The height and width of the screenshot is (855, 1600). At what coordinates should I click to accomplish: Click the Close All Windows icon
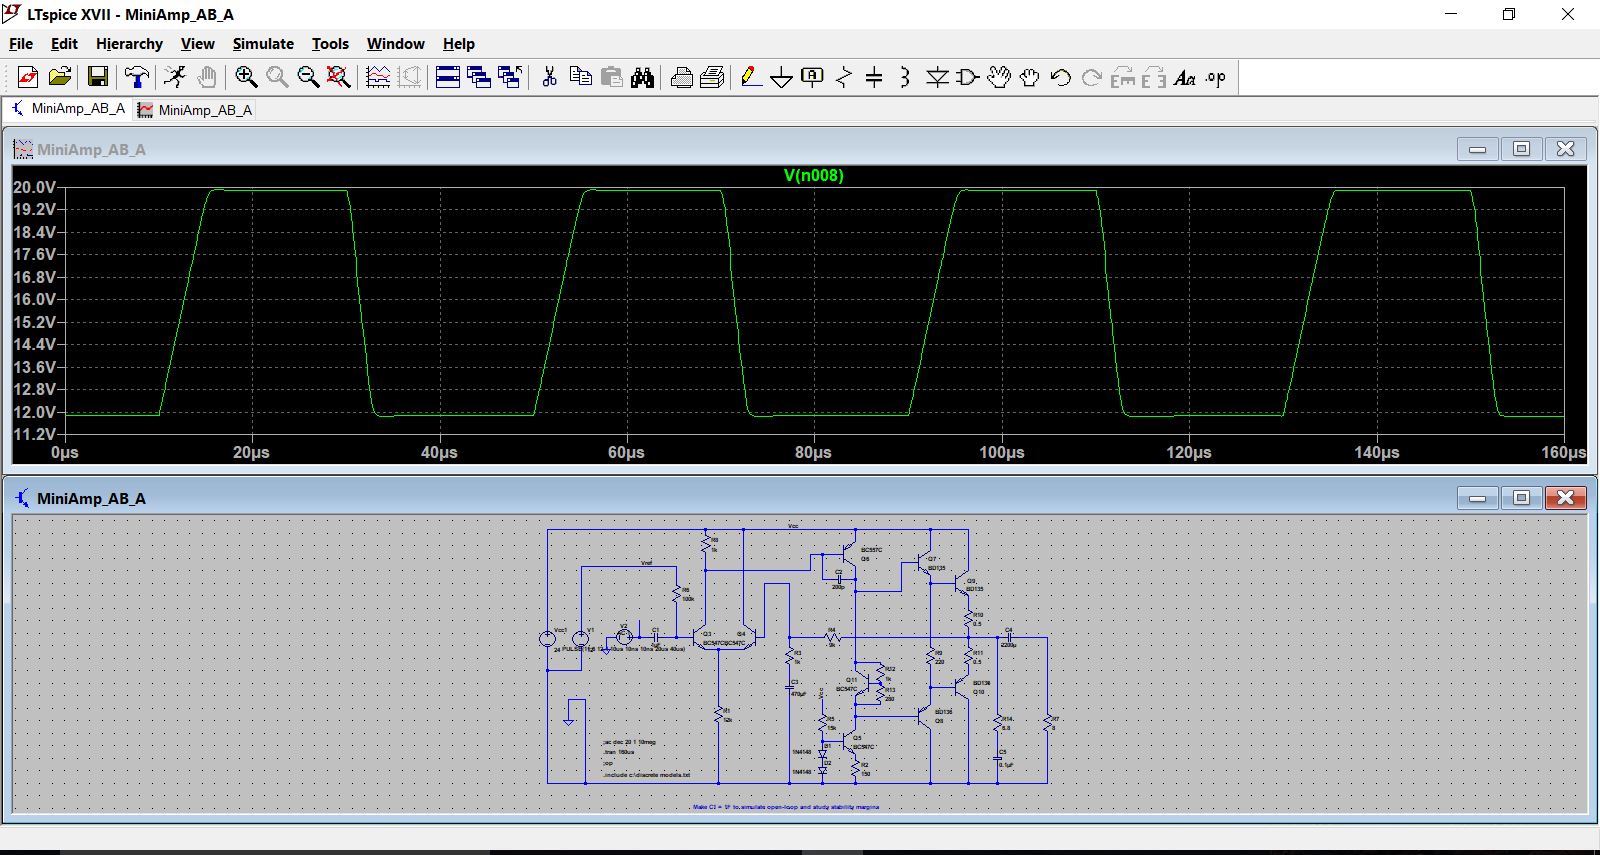pos(510,77)
